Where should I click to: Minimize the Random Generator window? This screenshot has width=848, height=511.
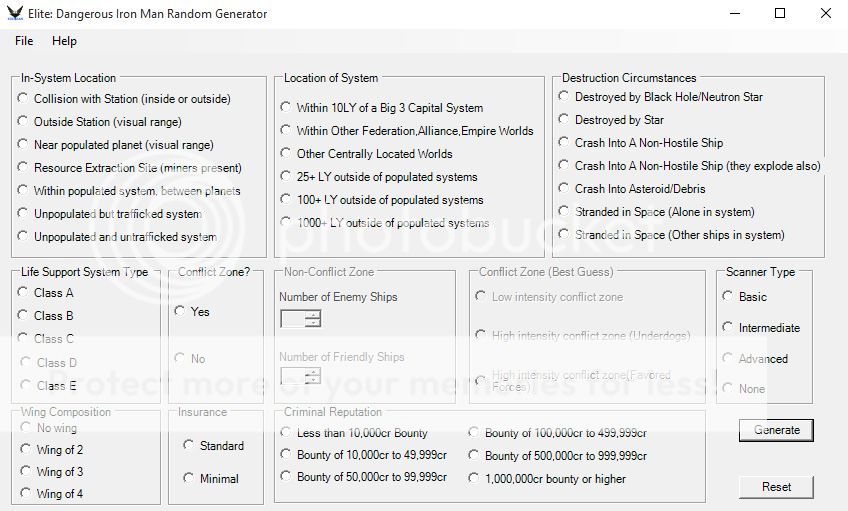pyautogui.click(x=734, y=14)
